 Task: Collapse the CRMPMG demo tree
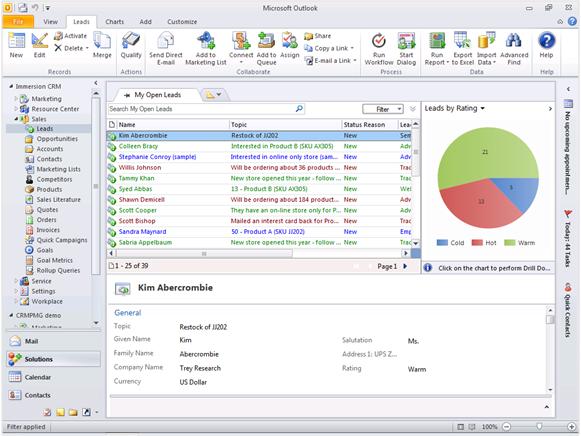[x=11, y=315]
